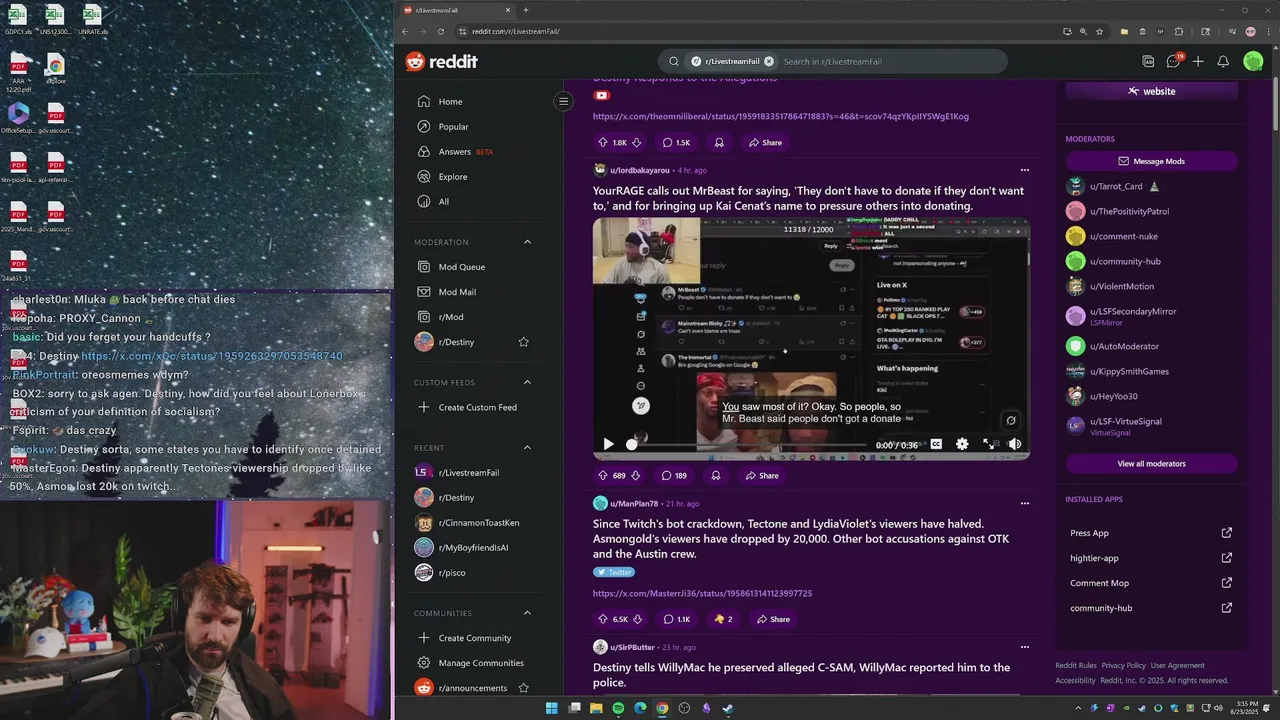The width and height of the screenshot is (1280, 720).
Task: Click the Twitter flair tag
Action: 614,572
